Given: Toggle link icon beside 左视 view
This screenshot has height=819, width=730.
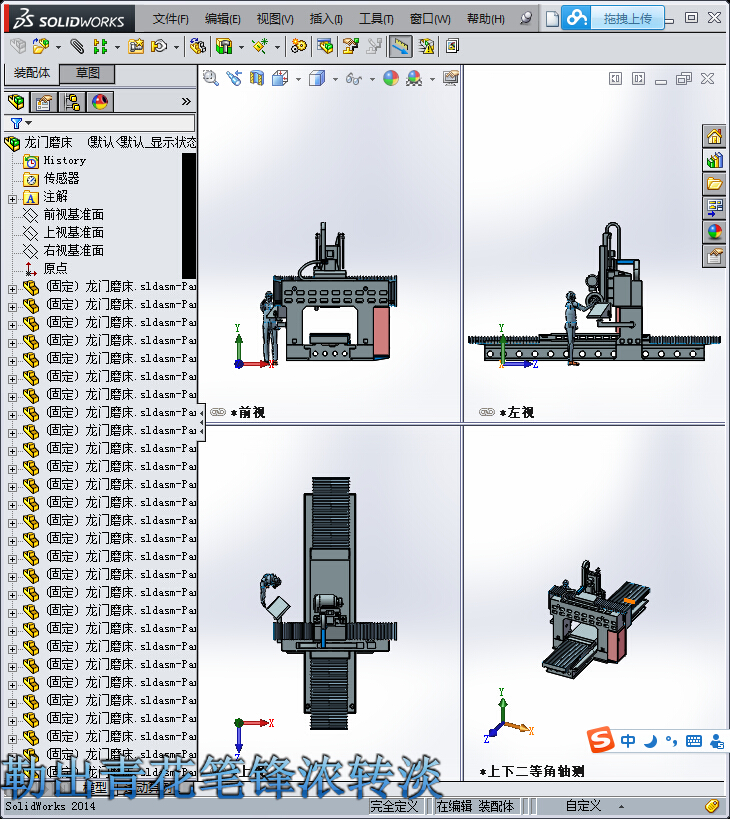Looking at the screenshot, I should click(x=487, y=412).
